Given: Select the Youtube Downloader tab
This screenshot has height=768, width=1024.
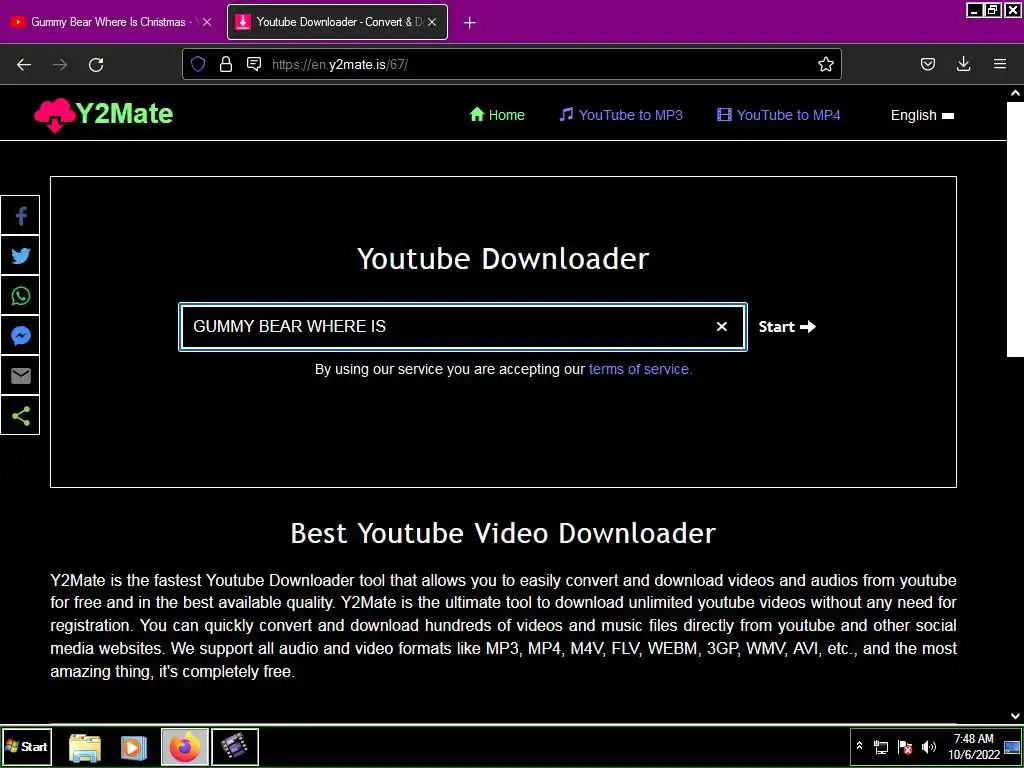Looking at the screenshot, I should (337, 22).
